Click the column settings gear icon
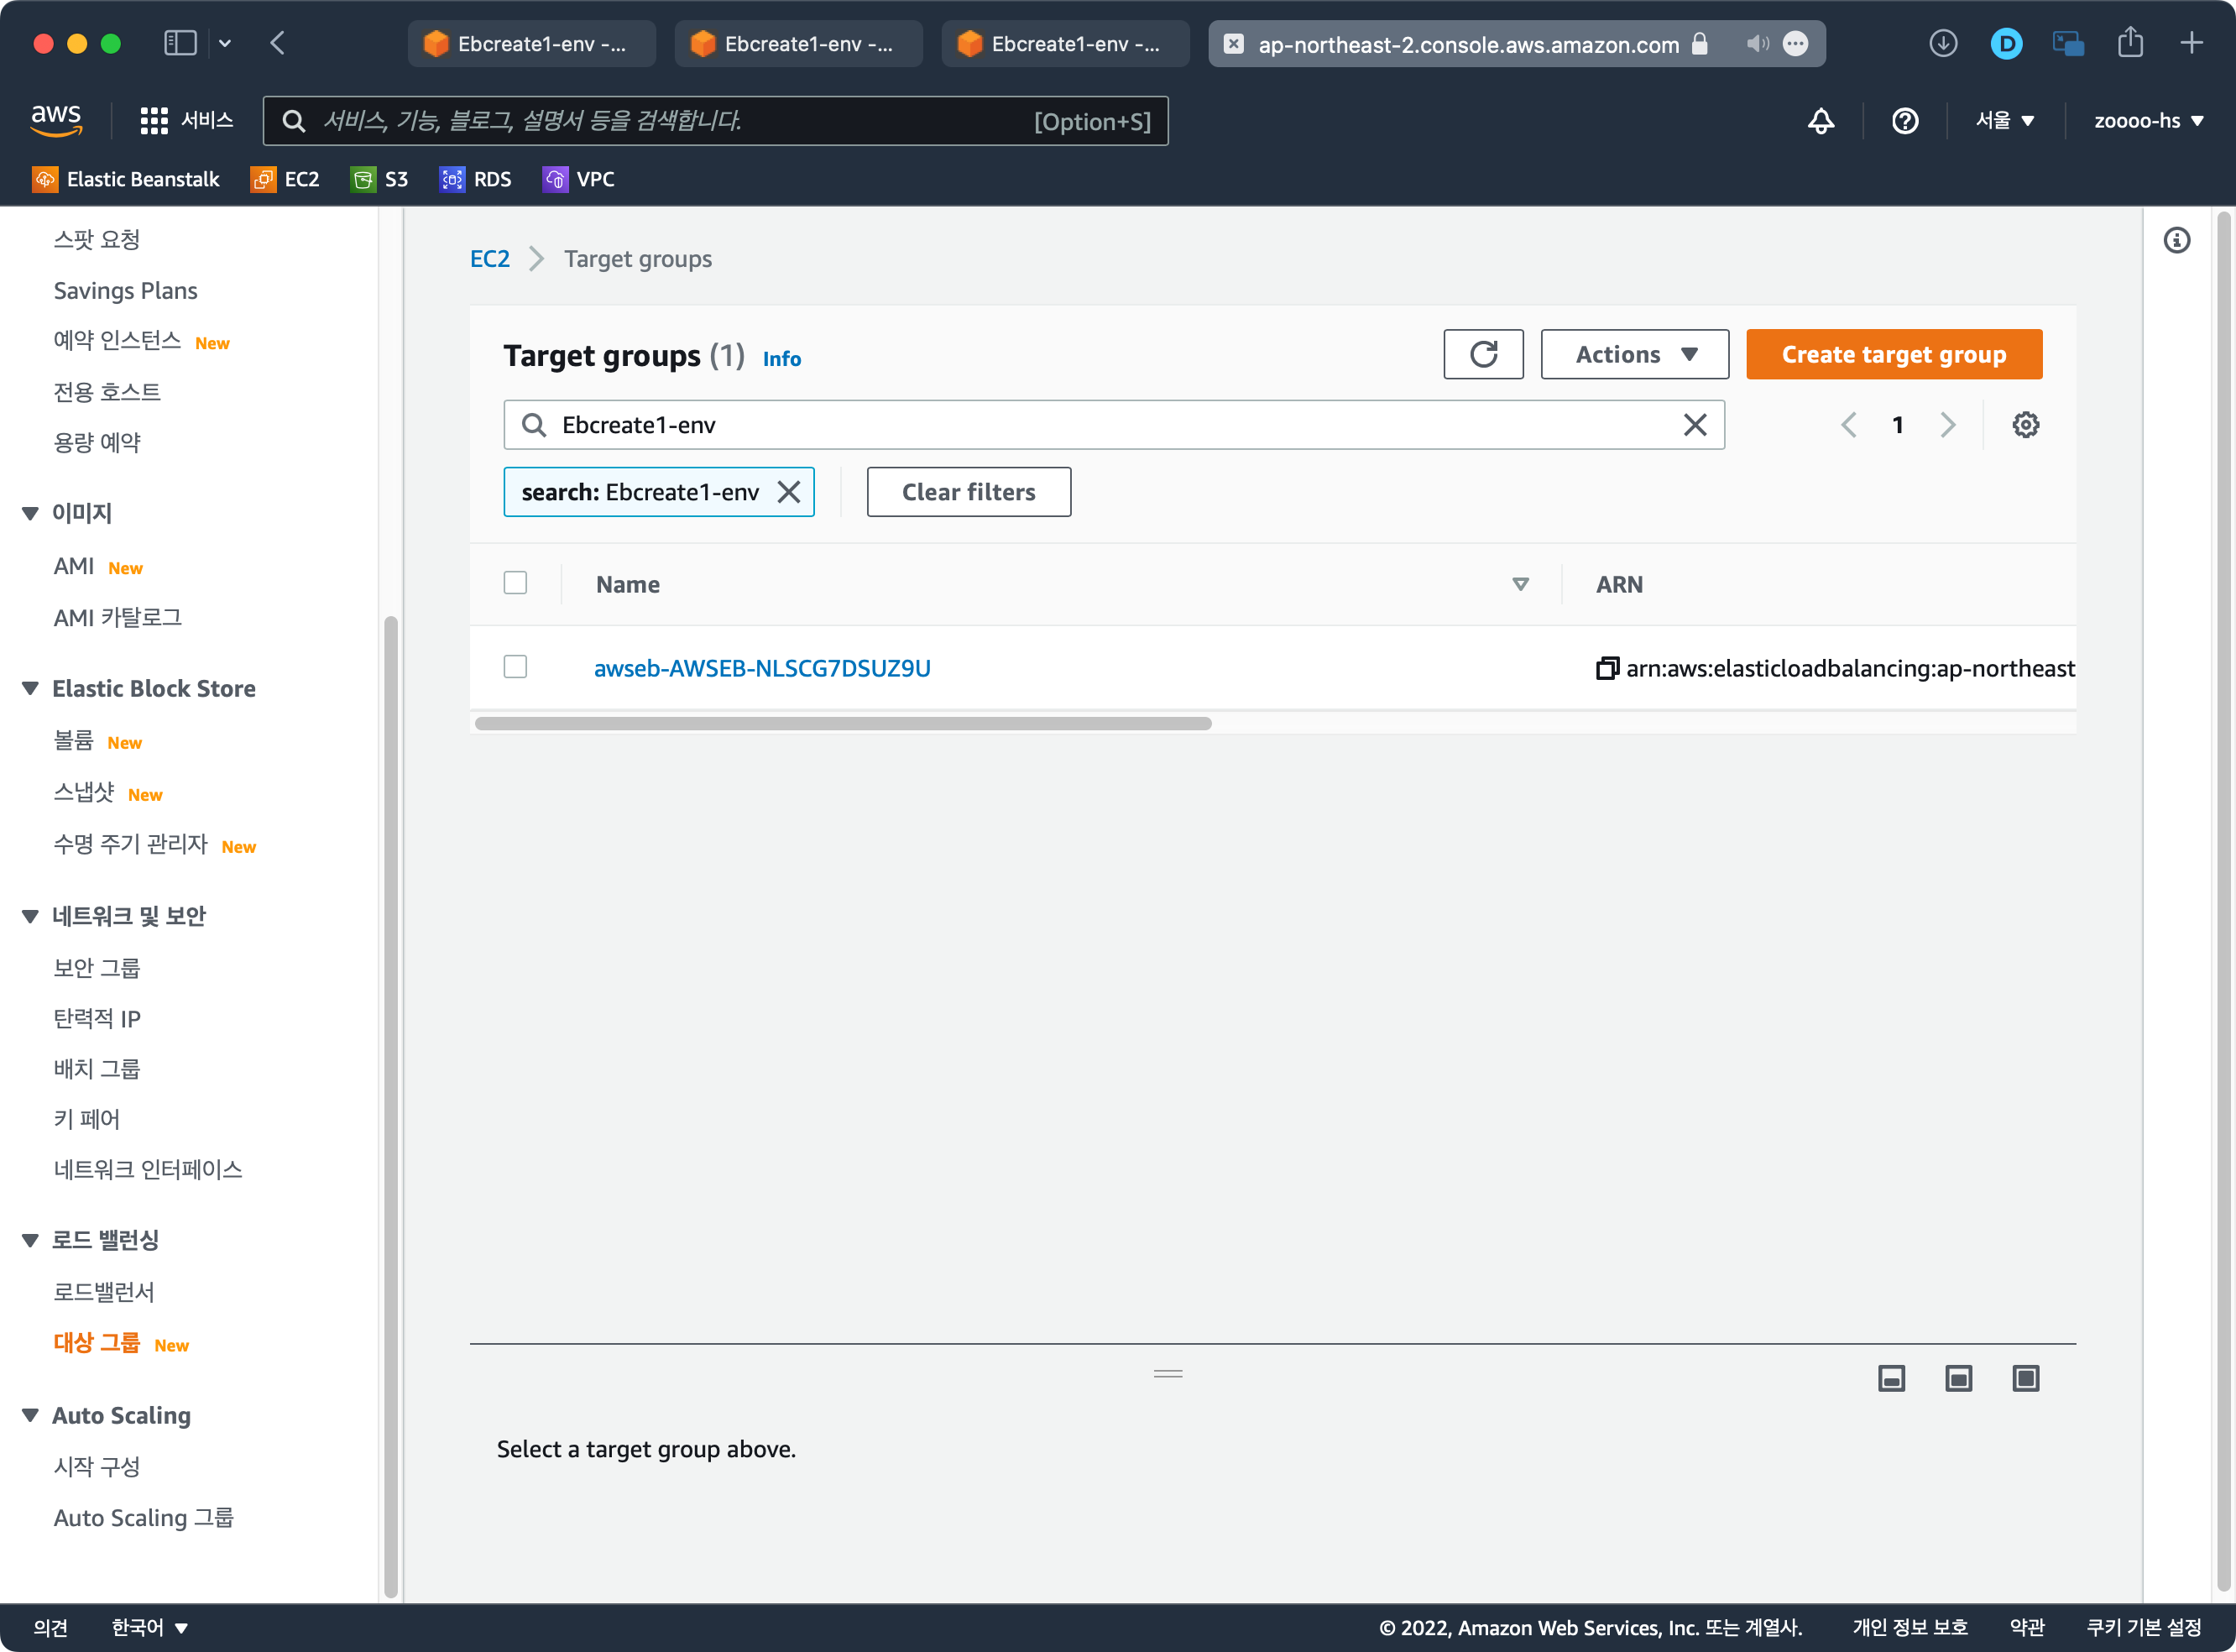Viewport: 2236px width, 1652px height. pos(2026,424)
